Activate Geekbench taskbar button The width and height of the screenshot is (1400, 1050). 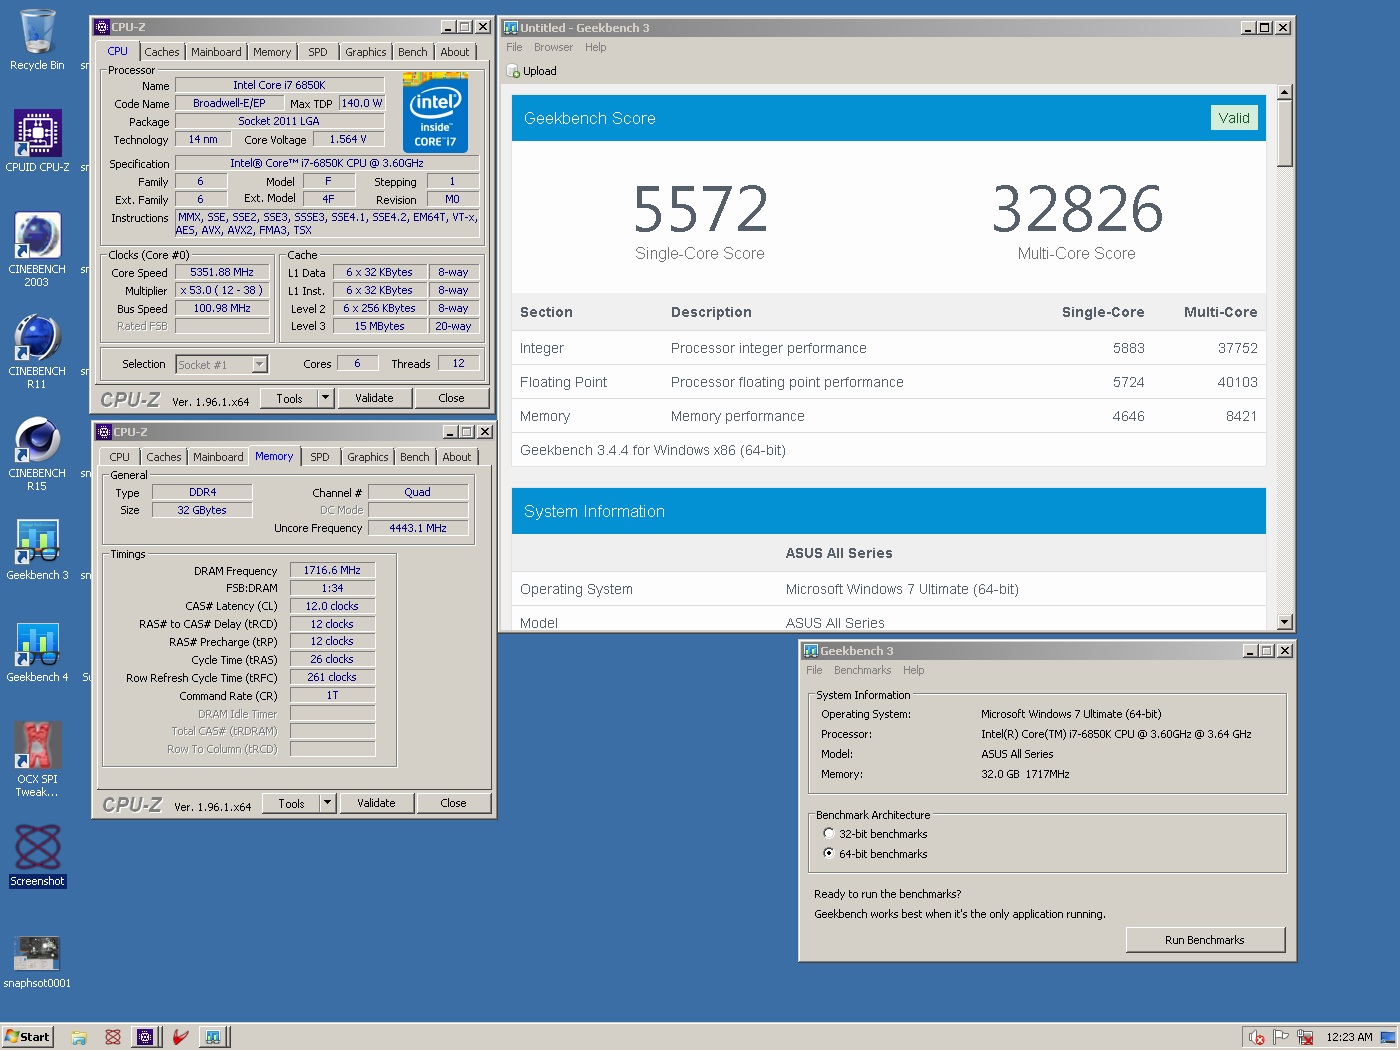point(213,1037)
